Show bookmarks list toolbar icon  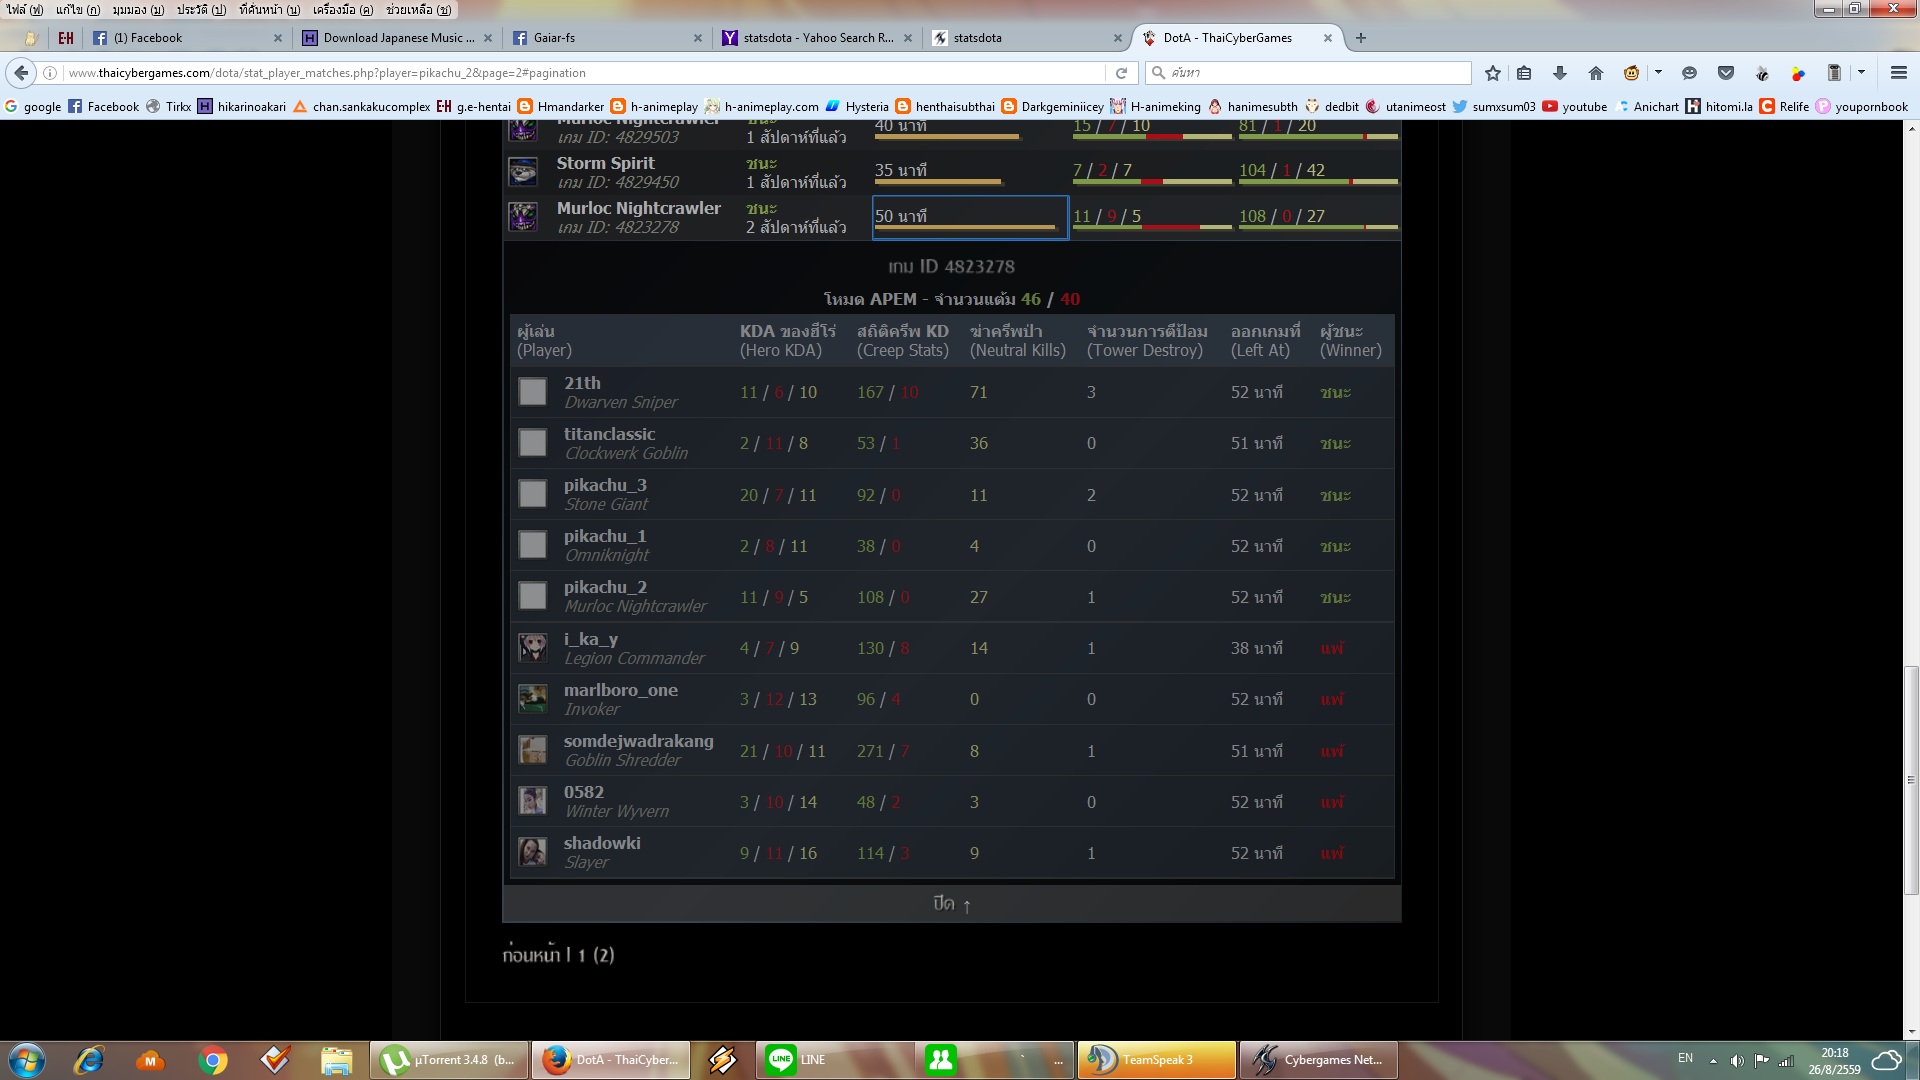(x=1524, y=73)
